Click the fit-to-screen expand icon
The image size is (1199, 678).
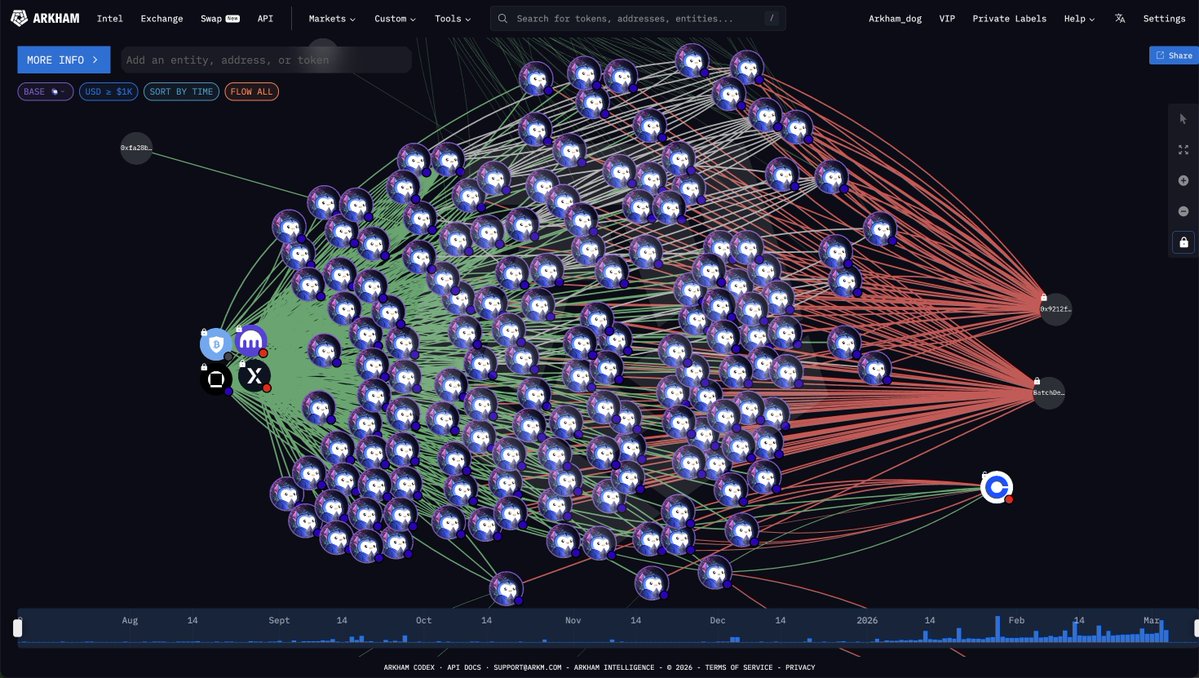pyautogui.click(x=1183, y=150)
